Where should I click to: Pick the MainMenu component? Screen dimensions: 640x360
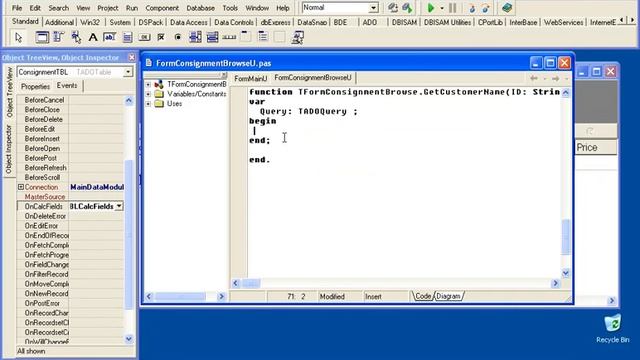pos(59,38)
